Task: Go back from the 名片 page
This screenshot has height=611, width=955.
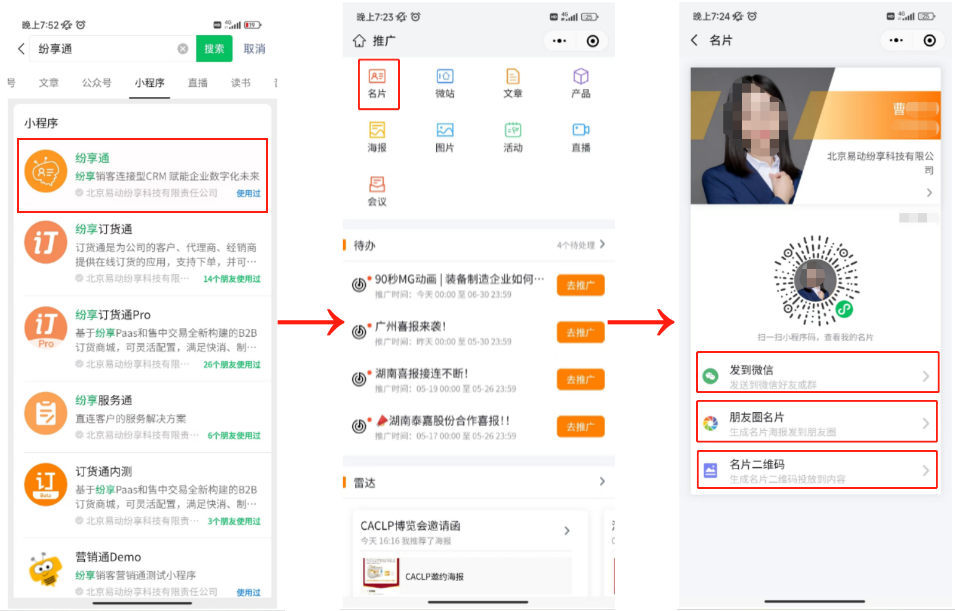Action: pos(694,40)
